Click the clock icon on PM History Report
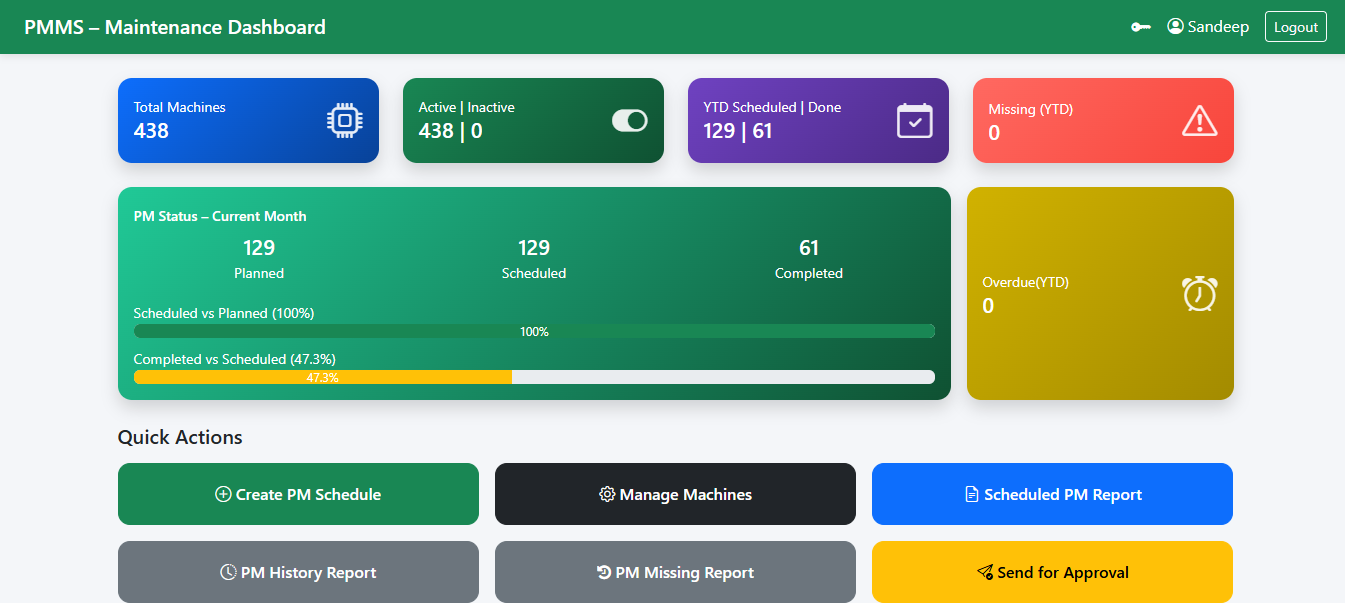This screenshot has width=1345, height=603. 231,572
